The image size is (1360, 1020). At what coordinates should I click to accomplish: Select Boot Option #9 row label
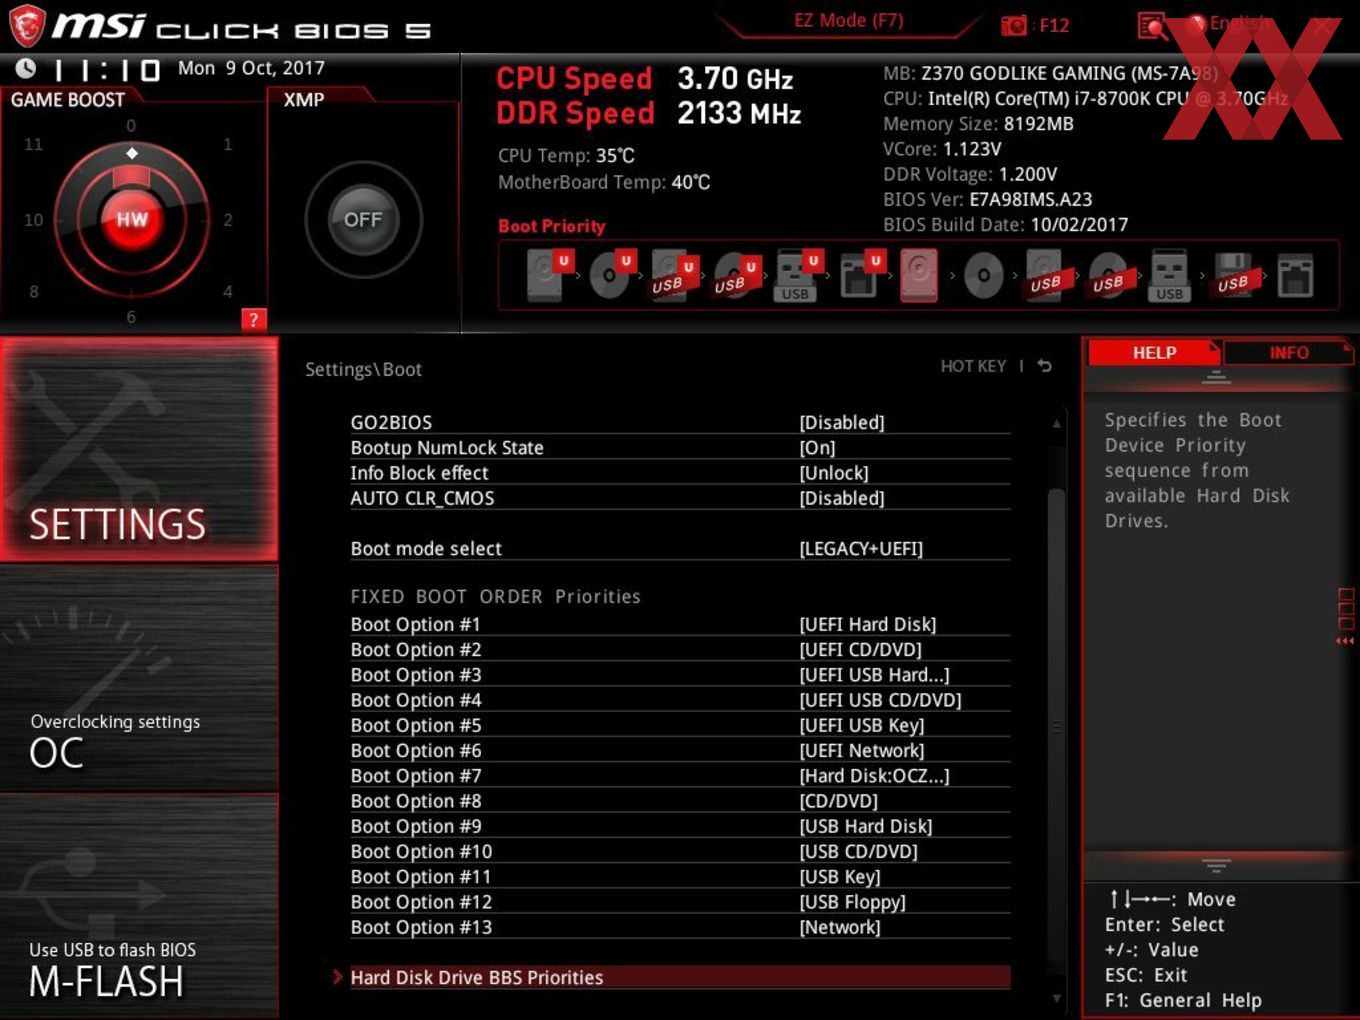(x=416, y=826)
